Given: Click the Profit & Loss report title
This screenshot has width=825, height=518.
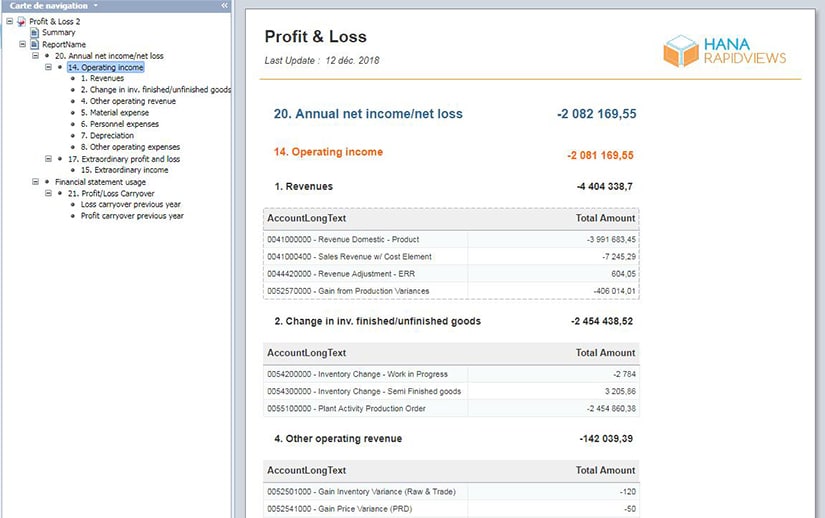Looking at the screenshot, I should coord(315,37).
